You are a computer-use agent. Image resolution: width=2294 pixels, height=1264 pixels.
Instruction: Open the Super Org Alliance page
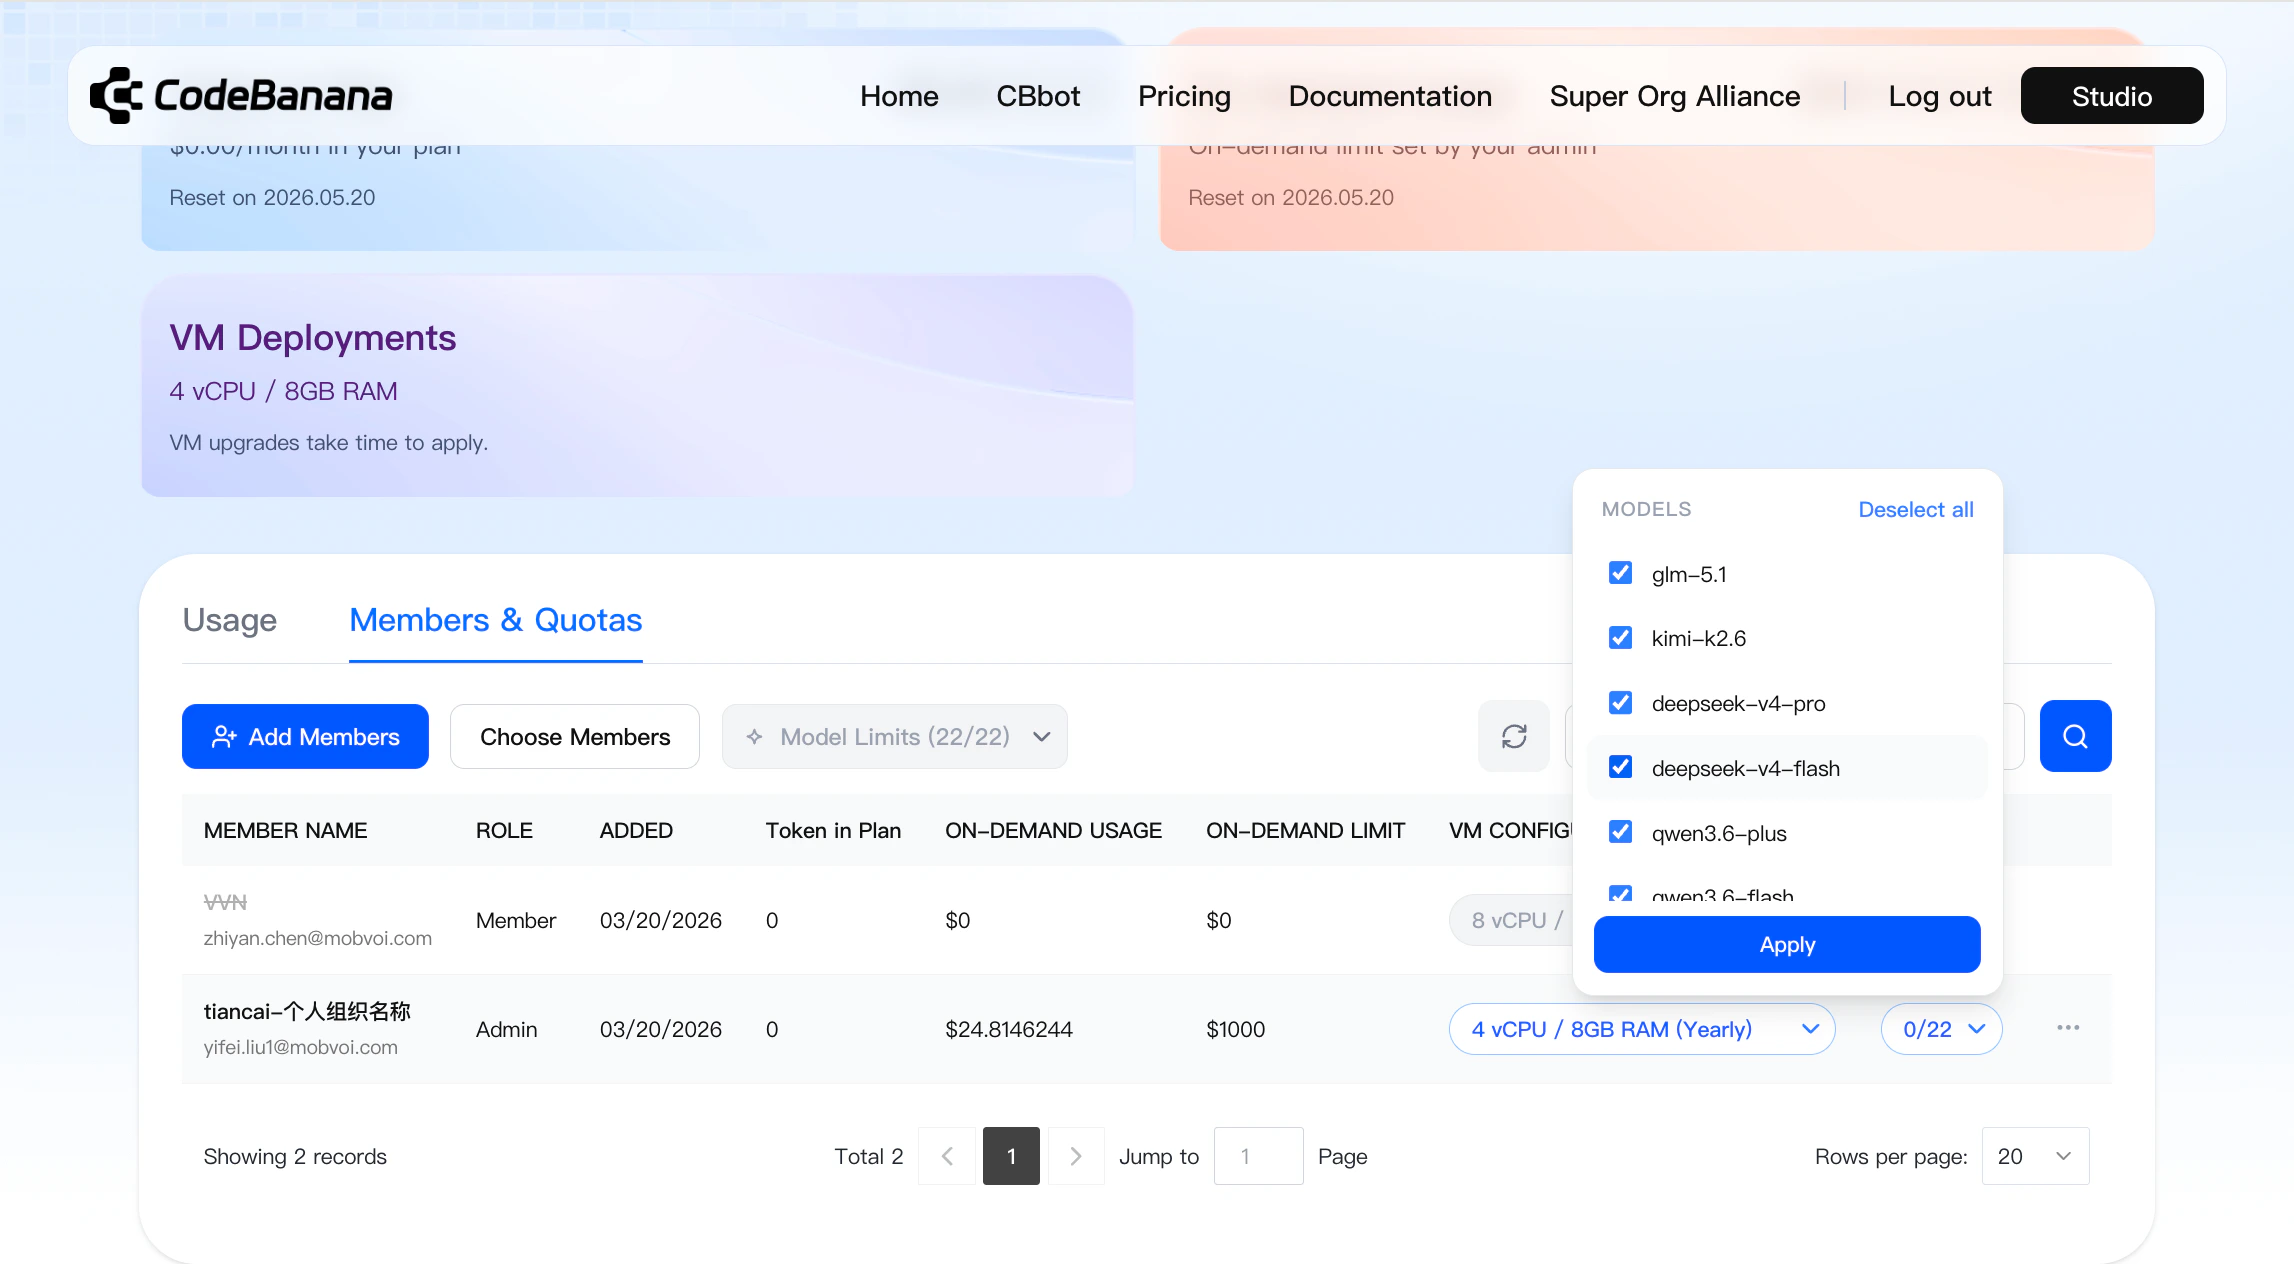pyautogui.click(x=1675, y=96)
